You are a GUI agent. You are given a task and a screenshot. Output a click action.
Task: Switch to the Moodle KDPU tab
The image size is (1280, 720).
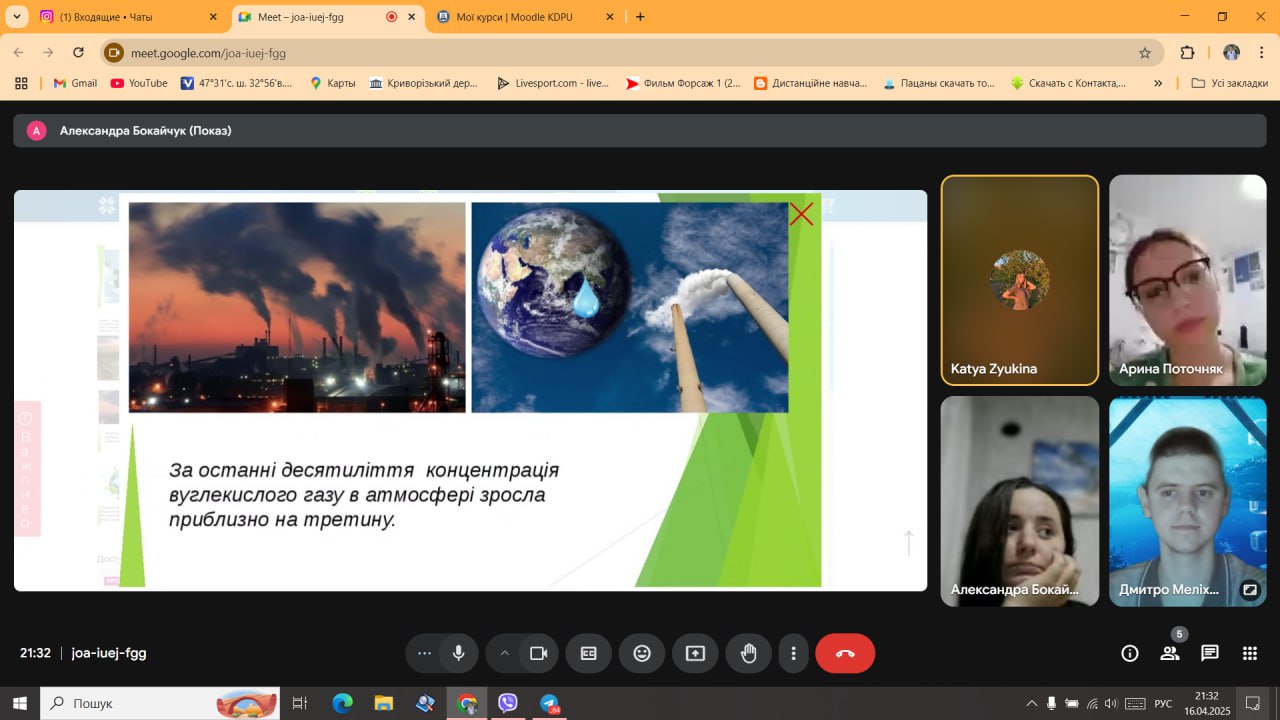point(525,17)
